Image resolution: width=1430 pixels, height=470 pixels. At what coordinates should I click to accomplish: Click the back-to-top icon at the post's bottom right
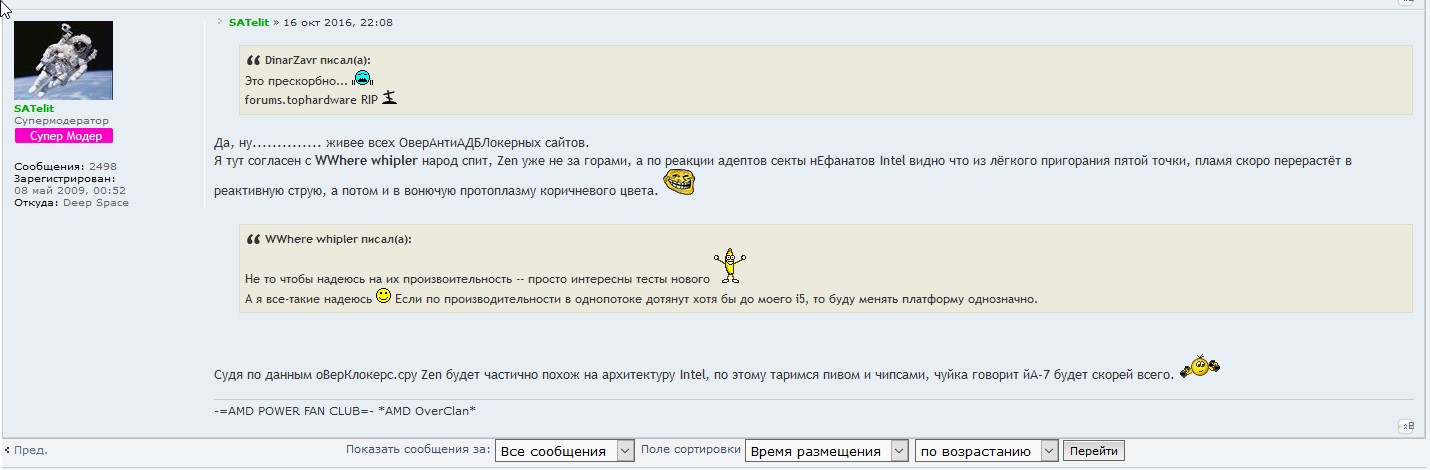[1405, 427]
